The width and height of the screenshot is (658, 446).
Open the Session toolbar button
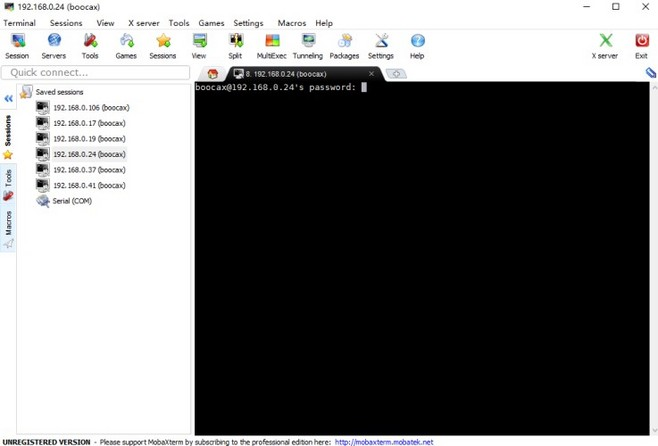click(17, 47)
